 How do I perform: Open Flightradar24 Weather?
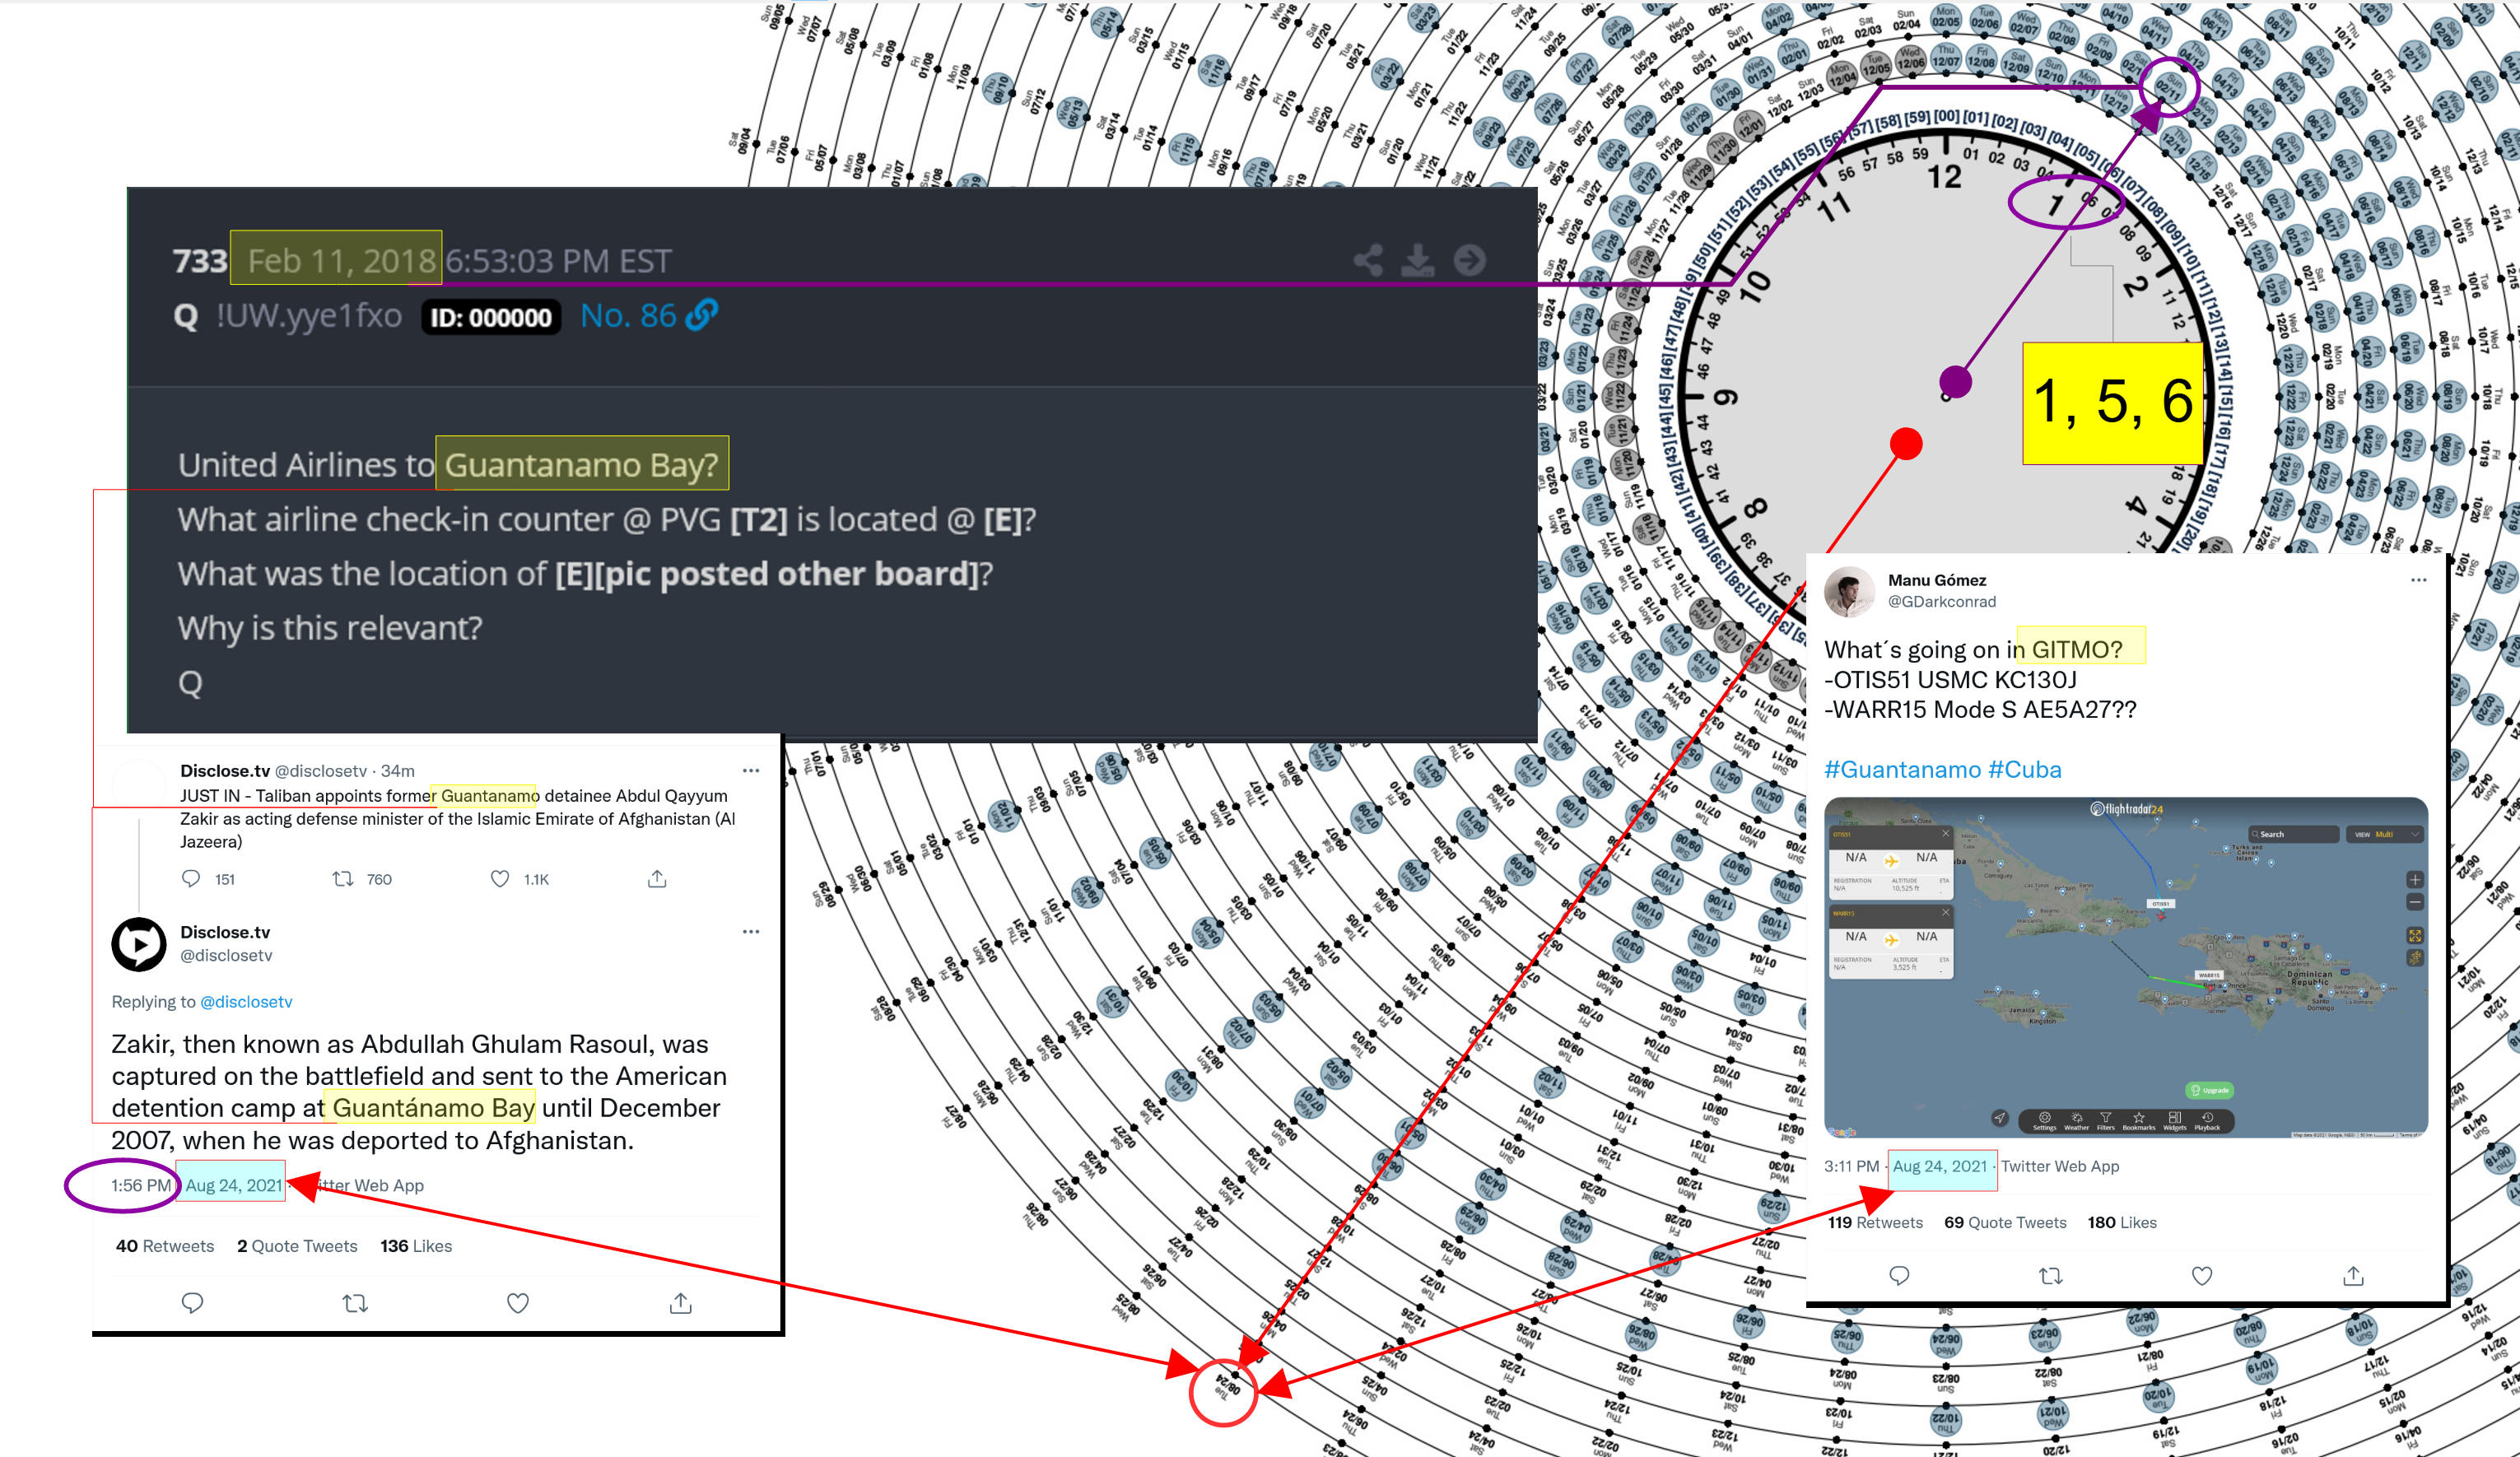2076,1121
